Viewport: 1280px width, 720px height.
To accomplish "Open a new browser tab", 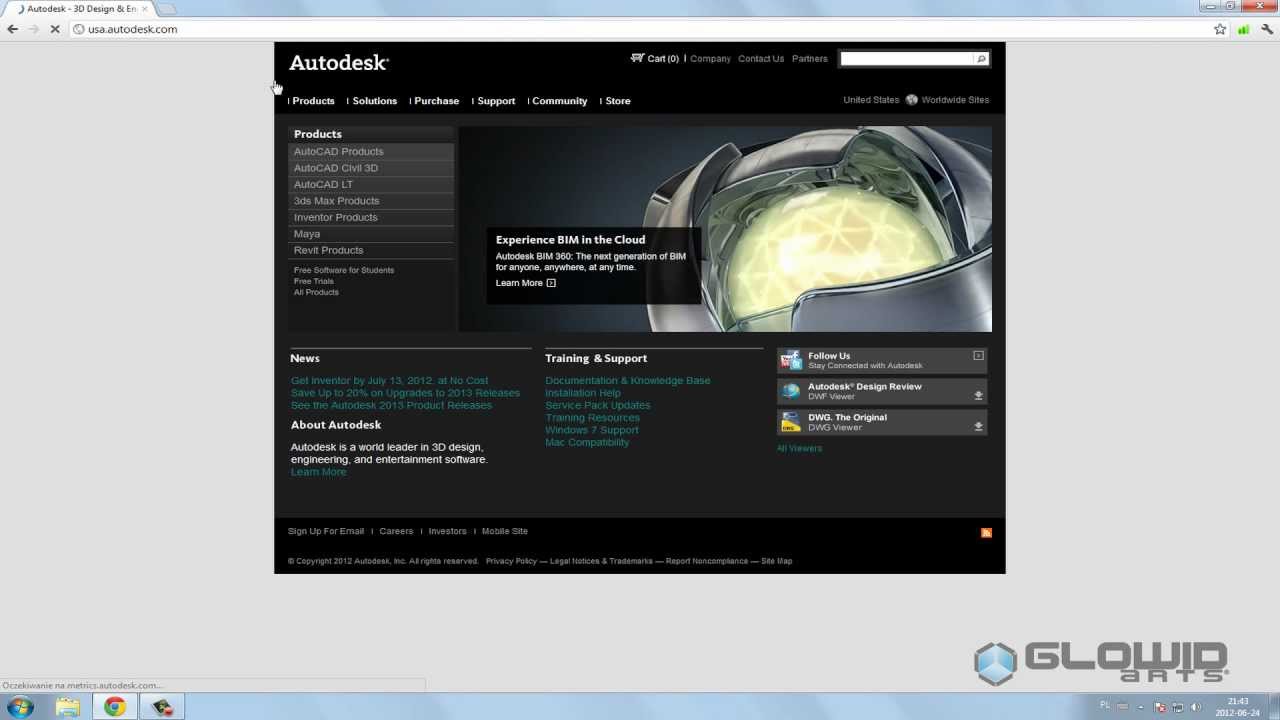I will (x=167, y=9).
